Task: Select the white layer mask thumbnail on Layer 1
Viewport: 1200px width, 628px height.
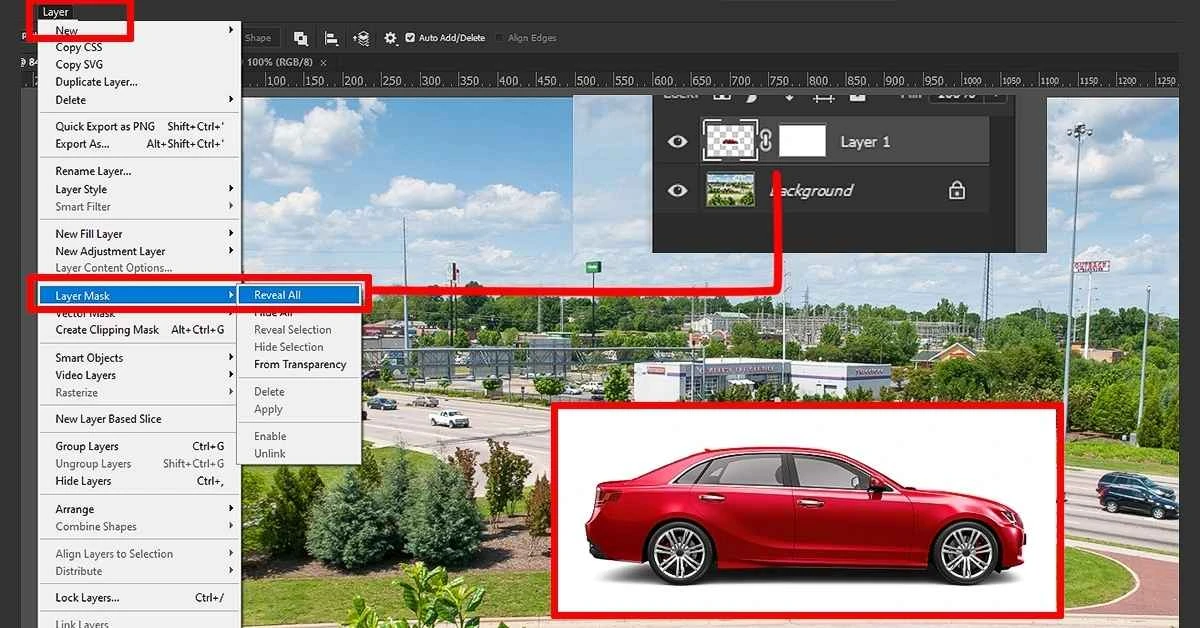Action: click(802, 142)
